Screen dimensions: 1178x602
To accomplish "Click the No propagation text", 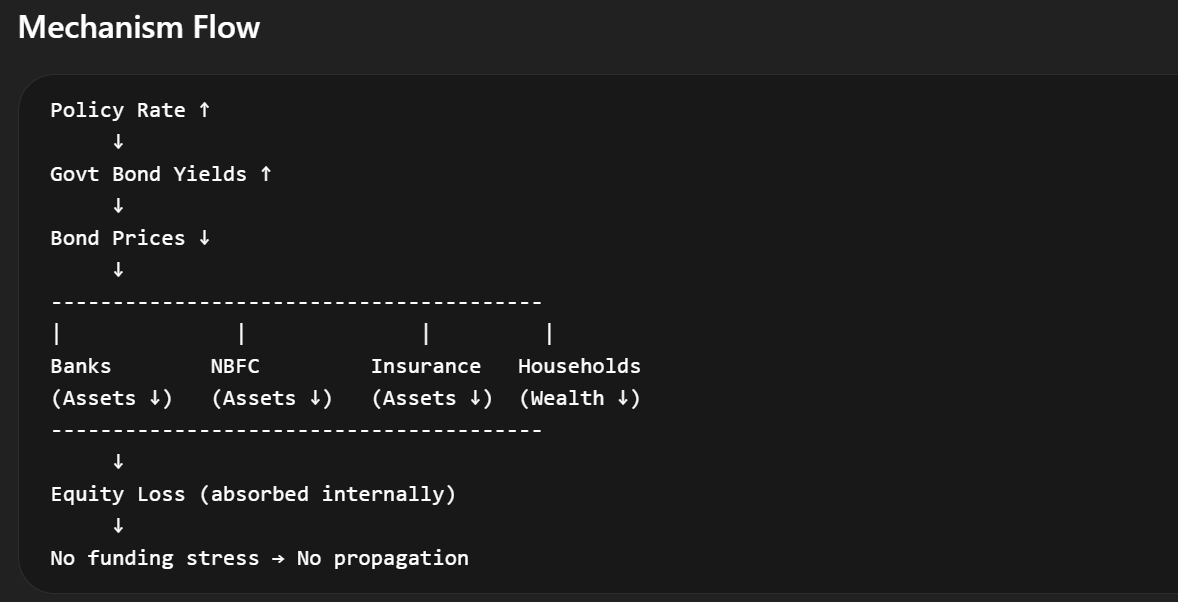I will pyautogui.click(x=383, y=558).
